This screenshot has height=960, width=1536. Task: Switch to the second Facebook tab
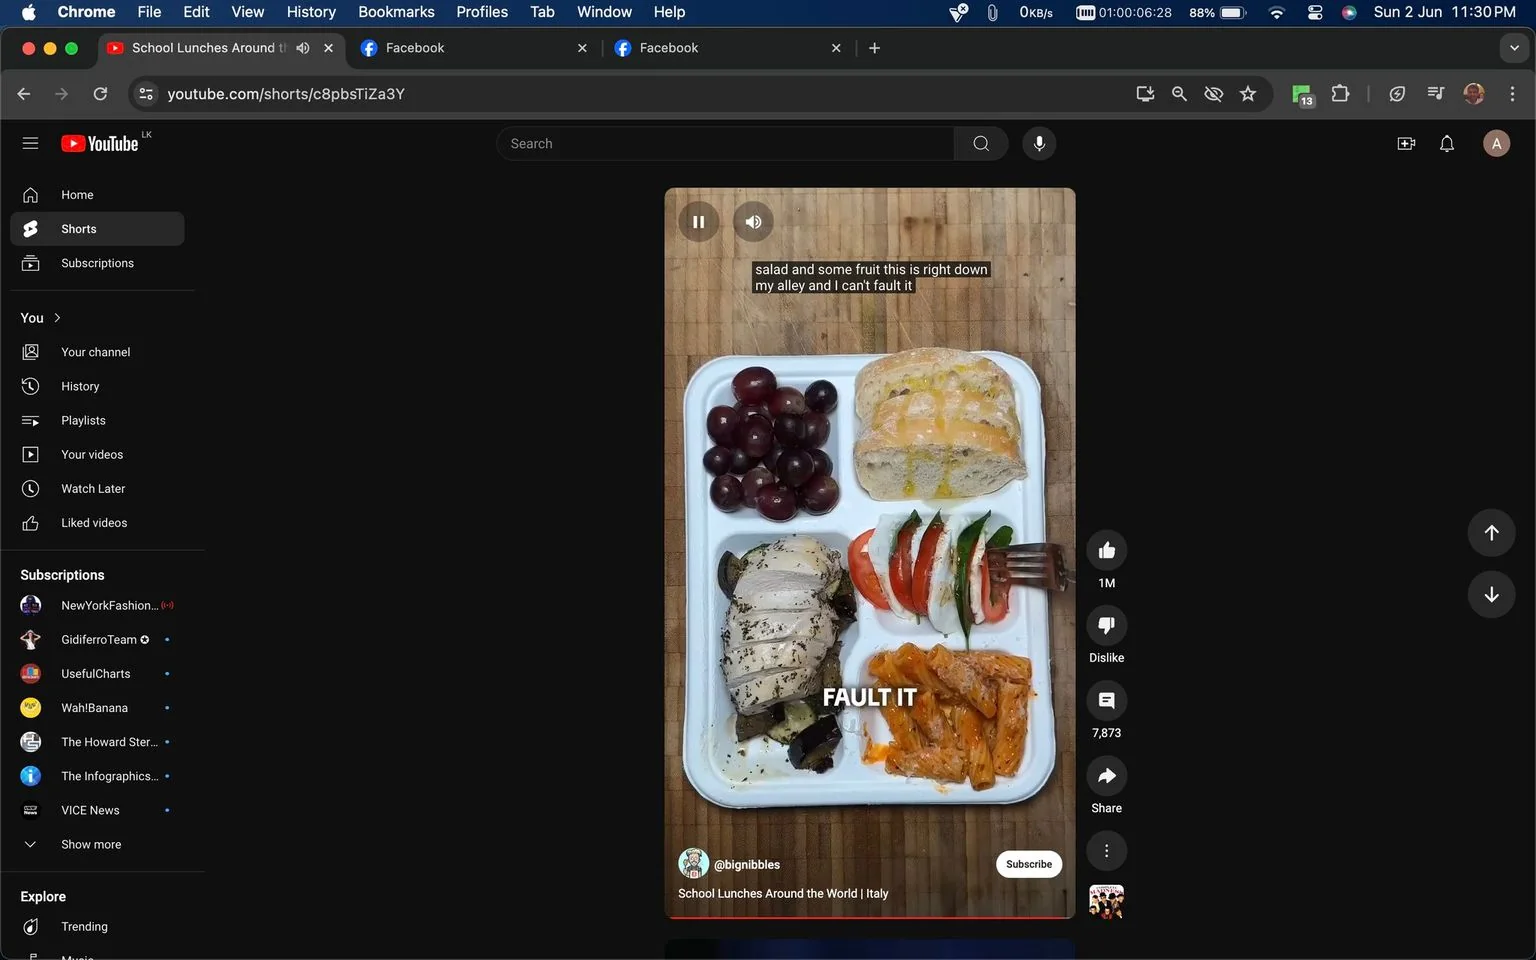[727, 48]
